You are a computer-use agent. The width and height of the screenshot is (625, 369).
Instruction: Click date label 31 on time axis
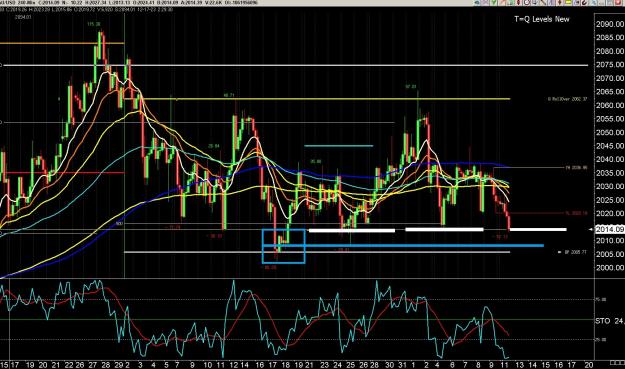point(402,365)
